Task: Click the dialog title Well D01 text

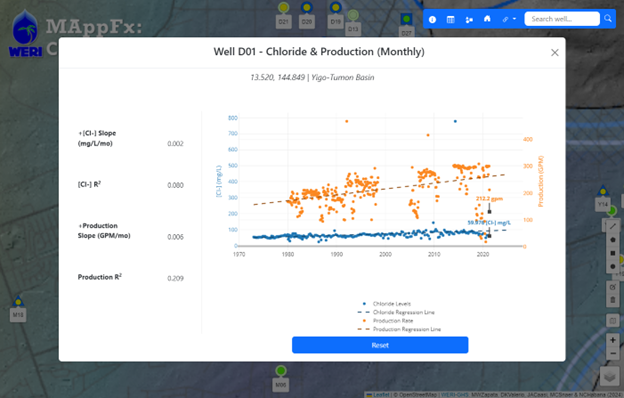Action: tap(319, 52)
